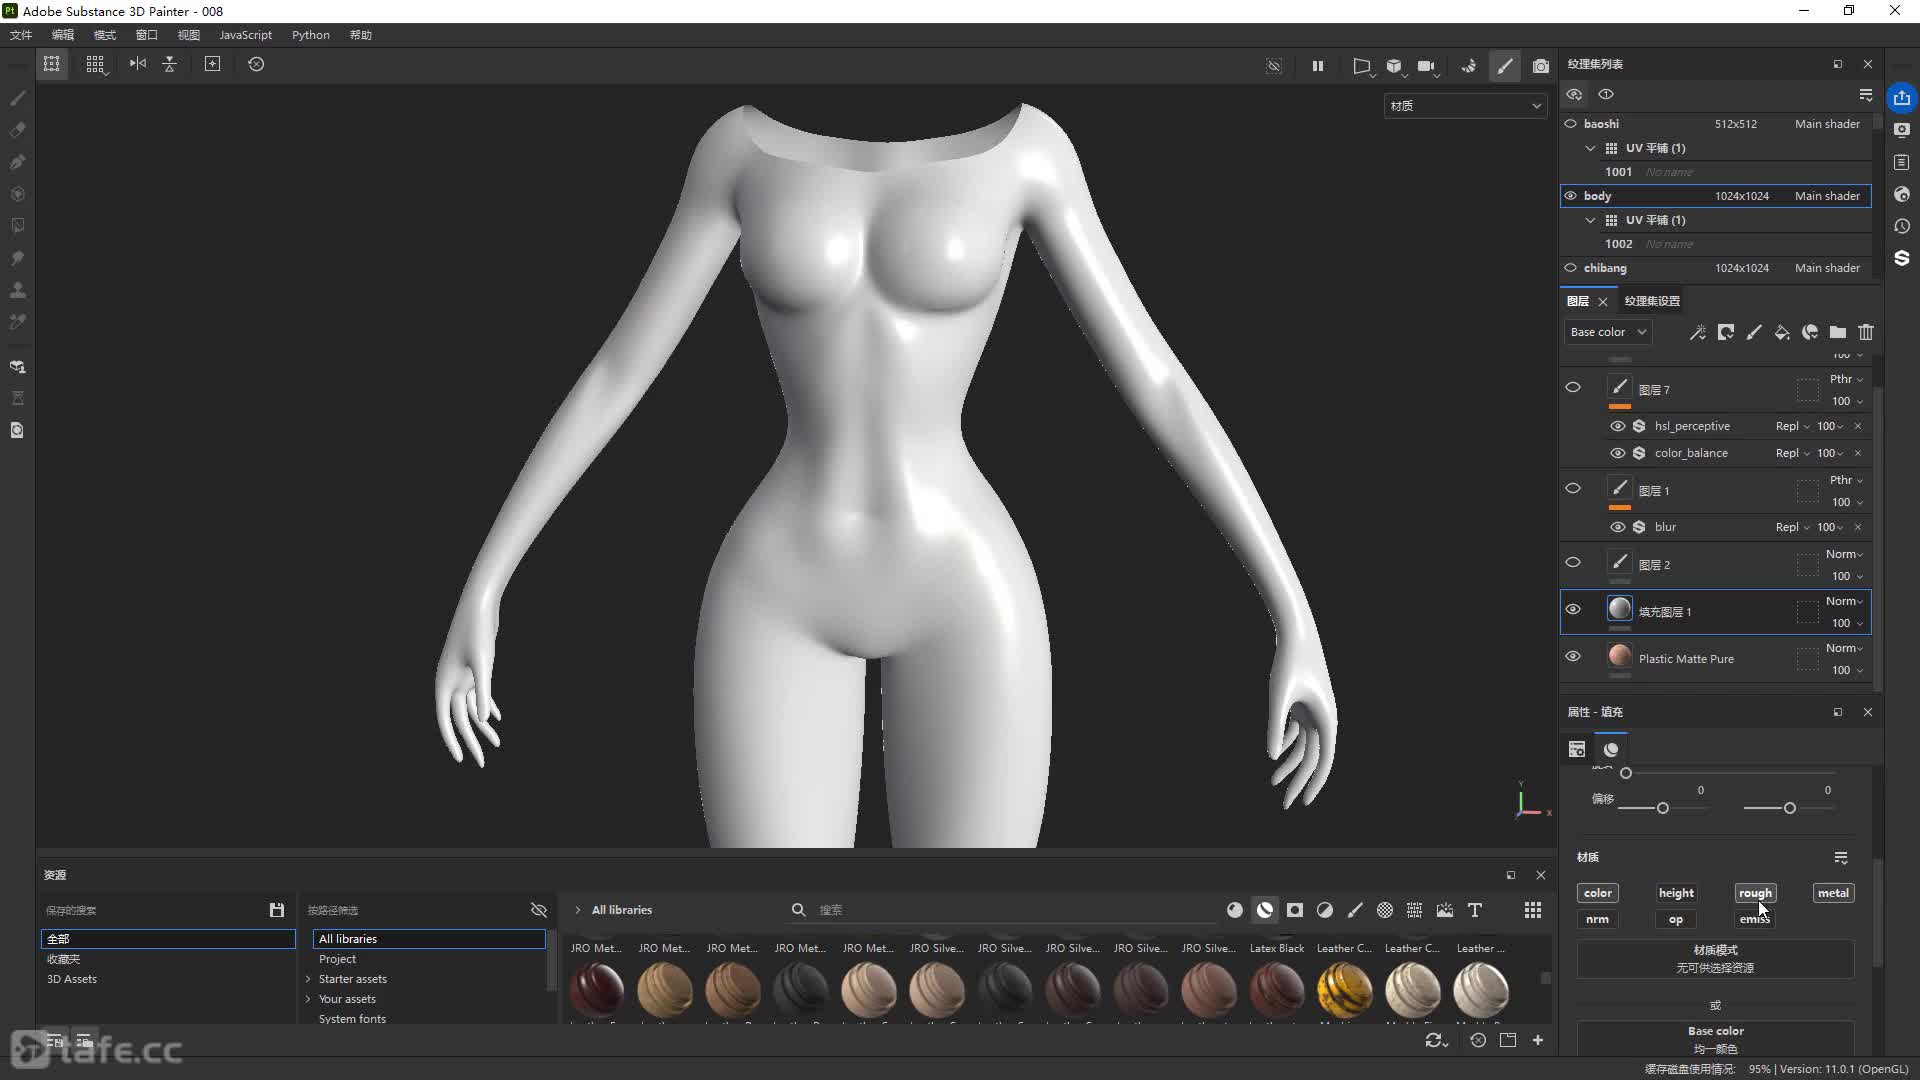Image resolution: width=1920 pixels, height=1080 pixels.
Task: Toggle visibility of hsl_perceptive filter
Action: coord(1617,426)
